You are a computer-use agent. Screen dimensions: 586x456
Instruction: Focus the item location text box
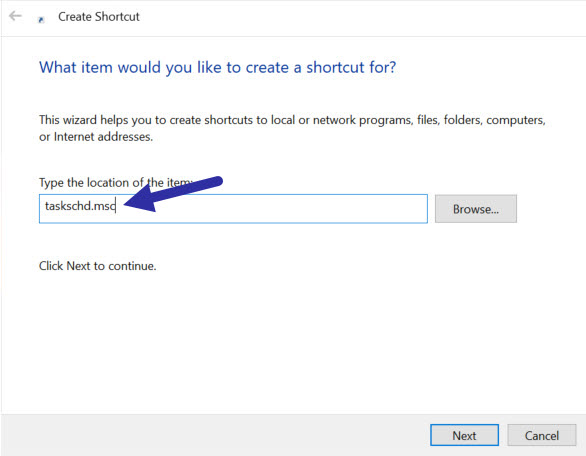pos(233,209)
